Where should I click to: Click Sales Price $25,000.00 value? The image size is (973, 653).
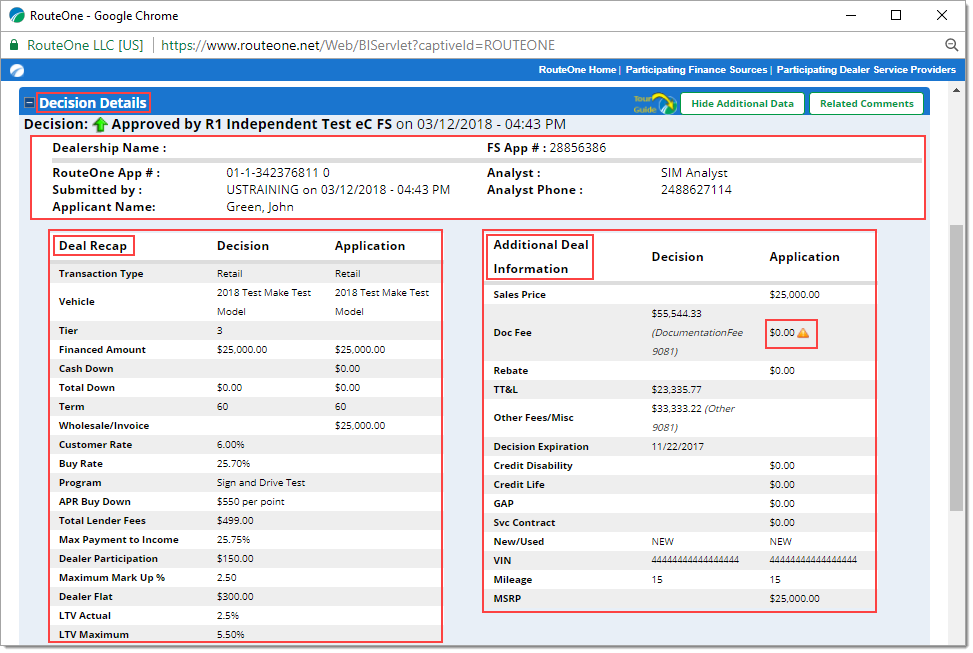tap(794, 295)
